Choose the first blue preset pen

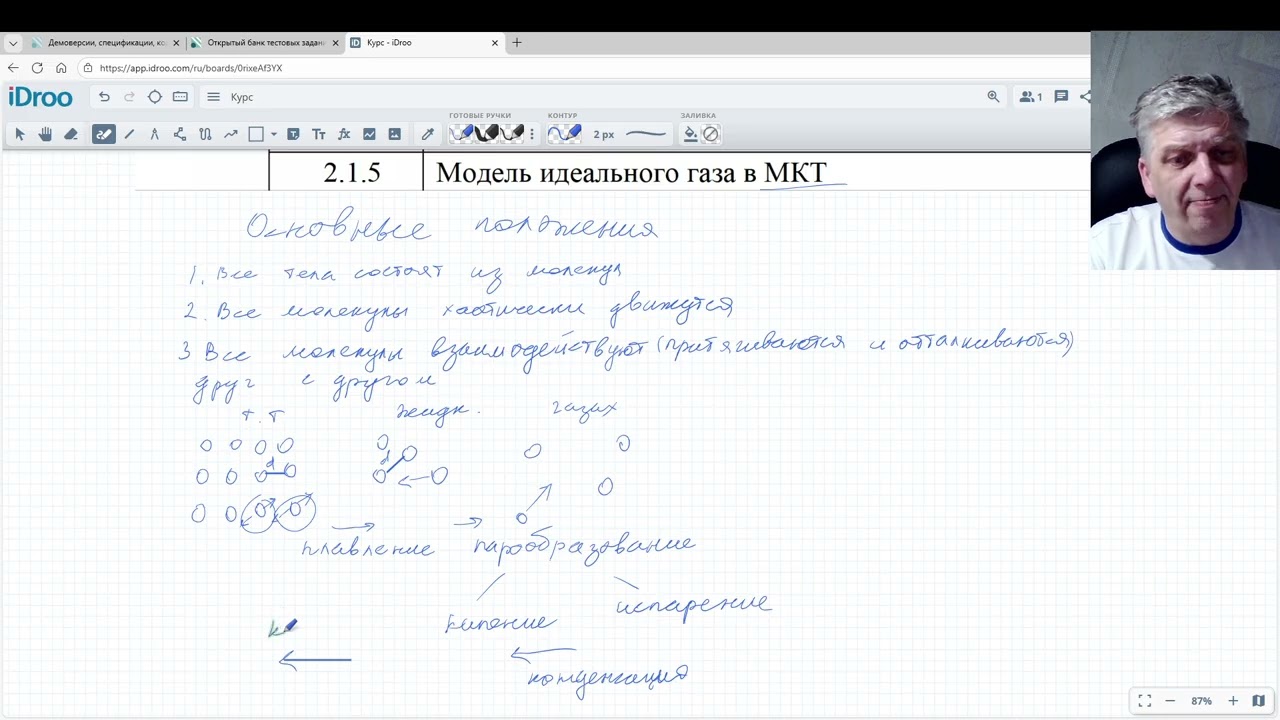click(x=461, y=133)
